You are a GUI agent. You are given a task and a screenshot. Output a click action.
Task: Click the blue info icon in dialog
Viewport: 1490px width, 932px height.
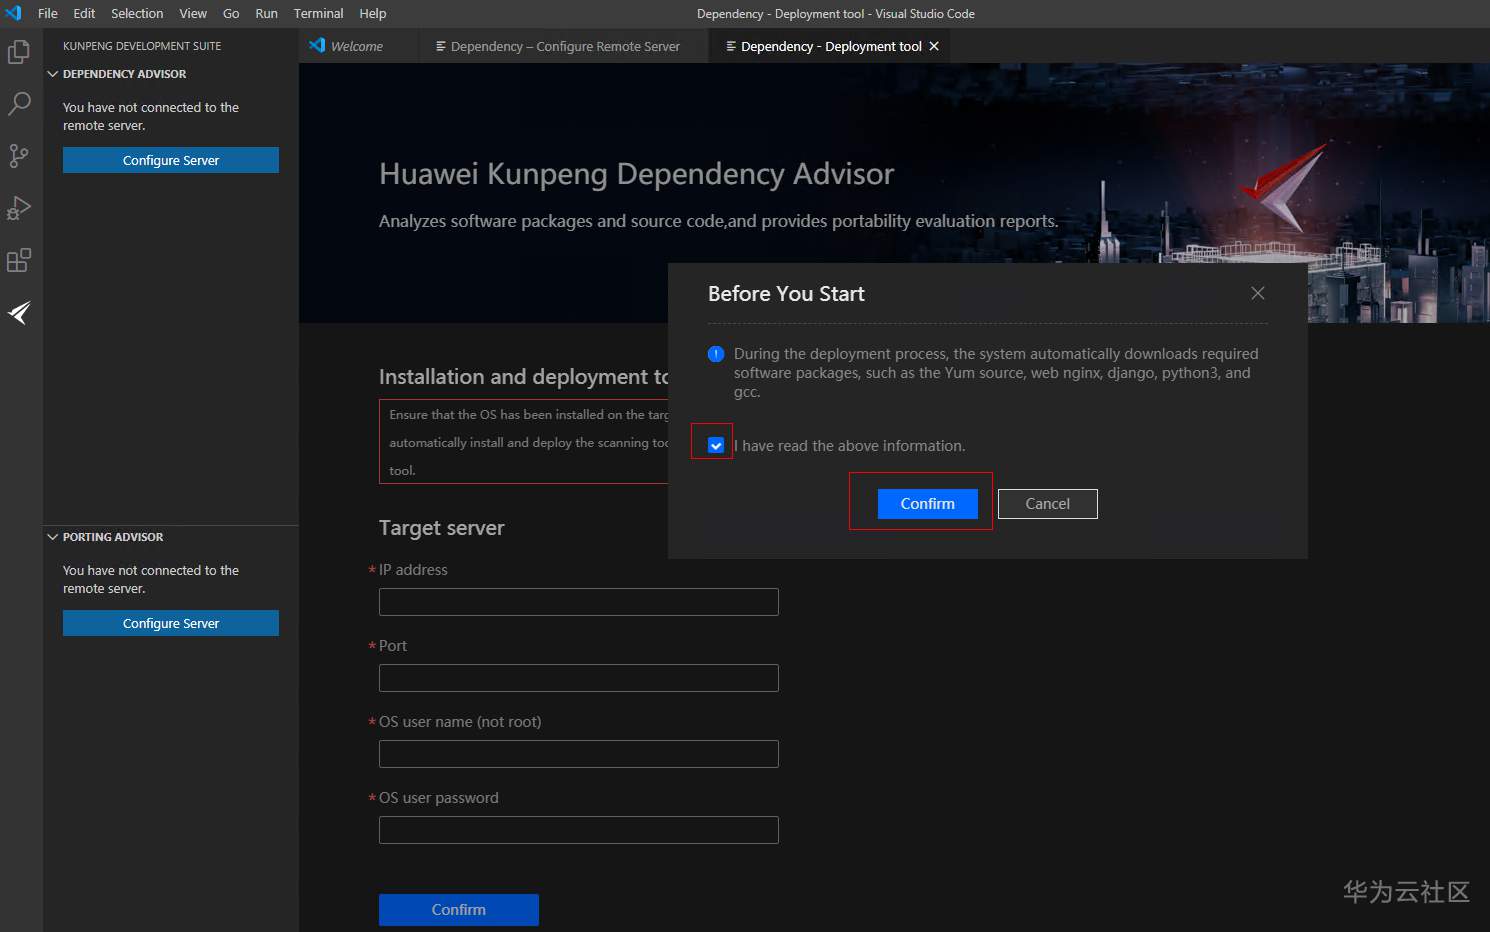tap(716, 354)
